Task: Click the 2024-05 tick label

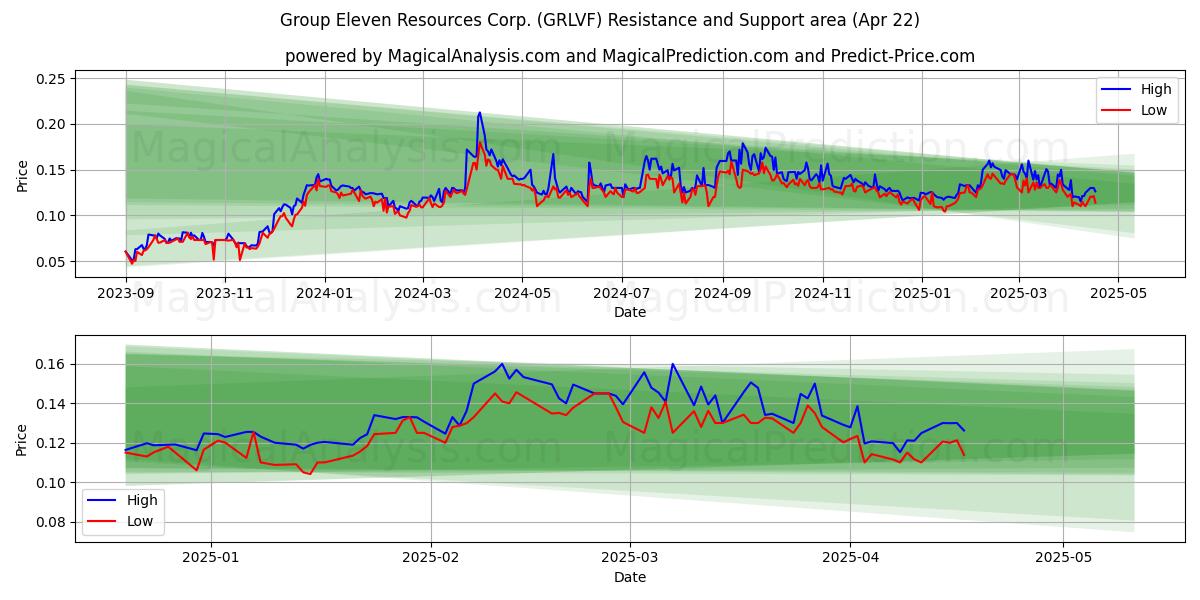Action: click(x=523, y=294)
